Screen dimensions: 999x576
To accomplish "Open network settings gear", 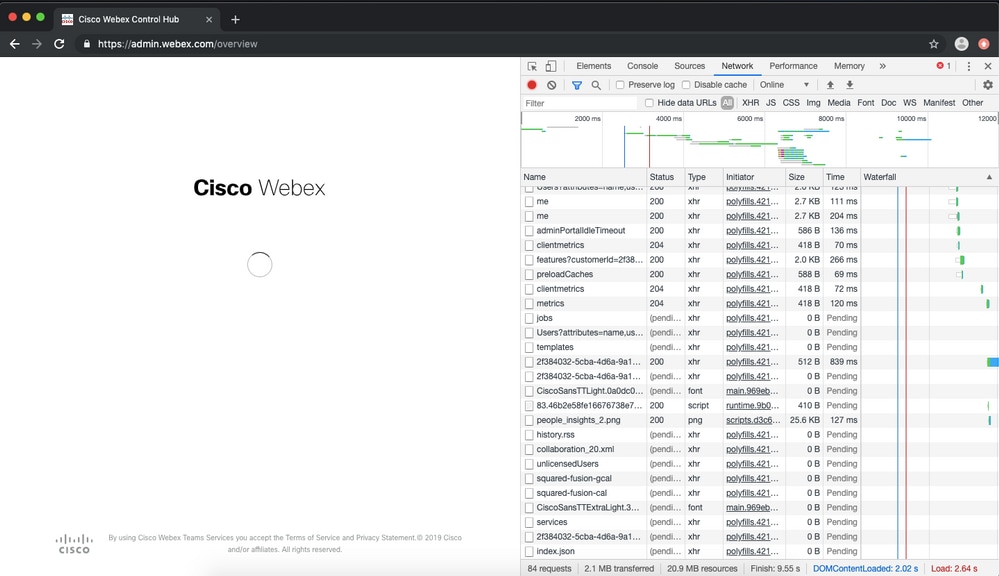I will [988, 85].
